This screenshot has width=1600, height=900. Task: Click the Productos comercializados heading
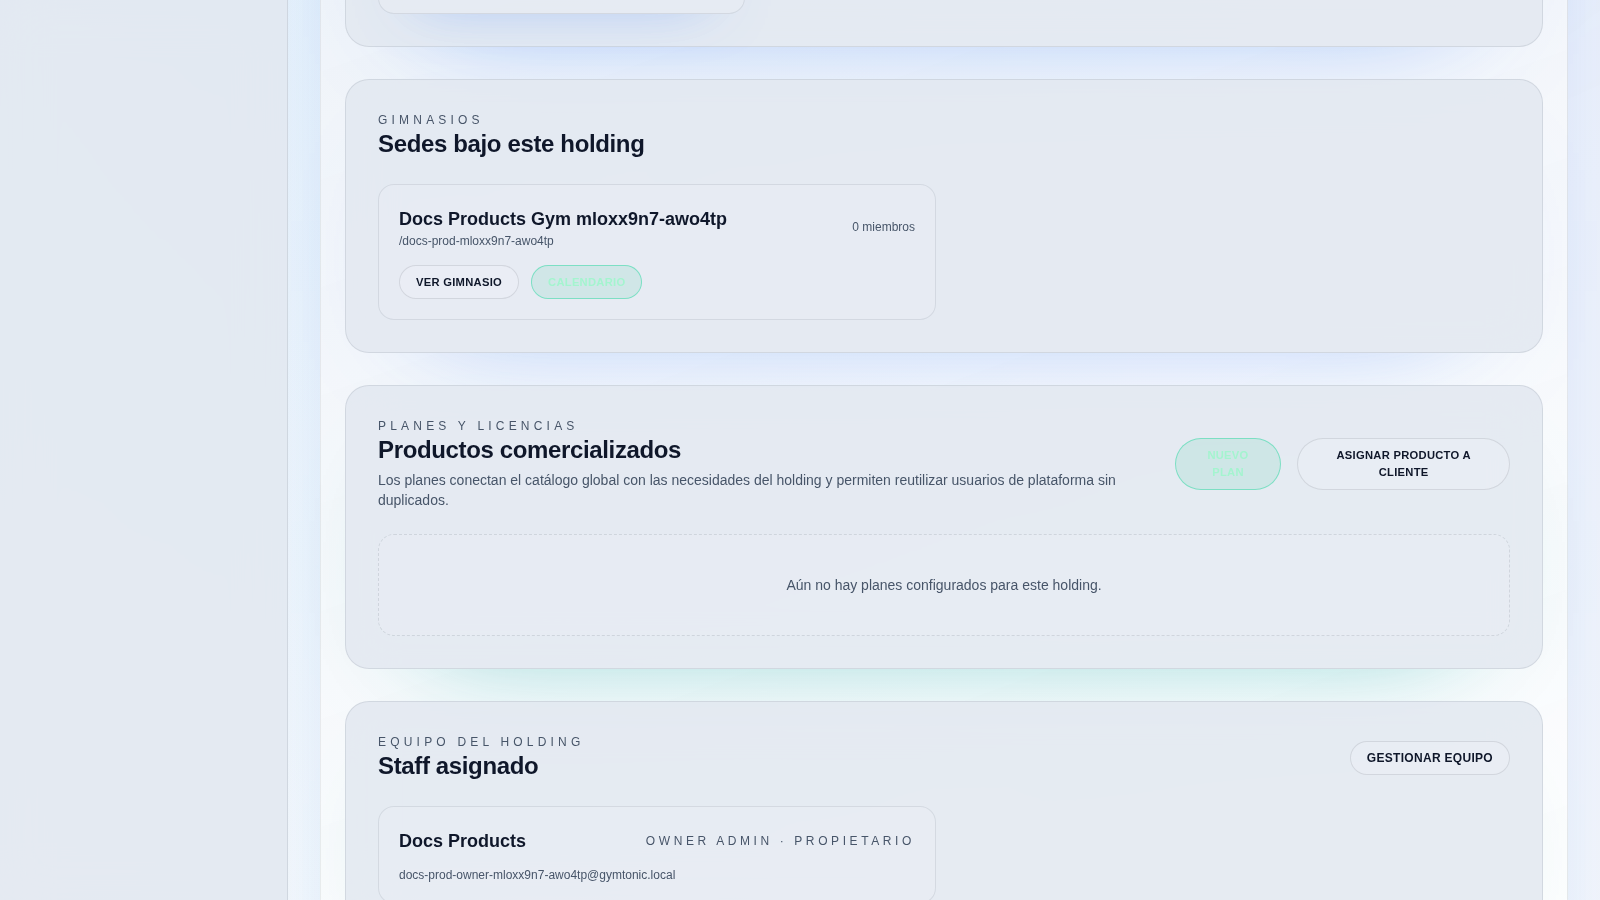[529, 450]
